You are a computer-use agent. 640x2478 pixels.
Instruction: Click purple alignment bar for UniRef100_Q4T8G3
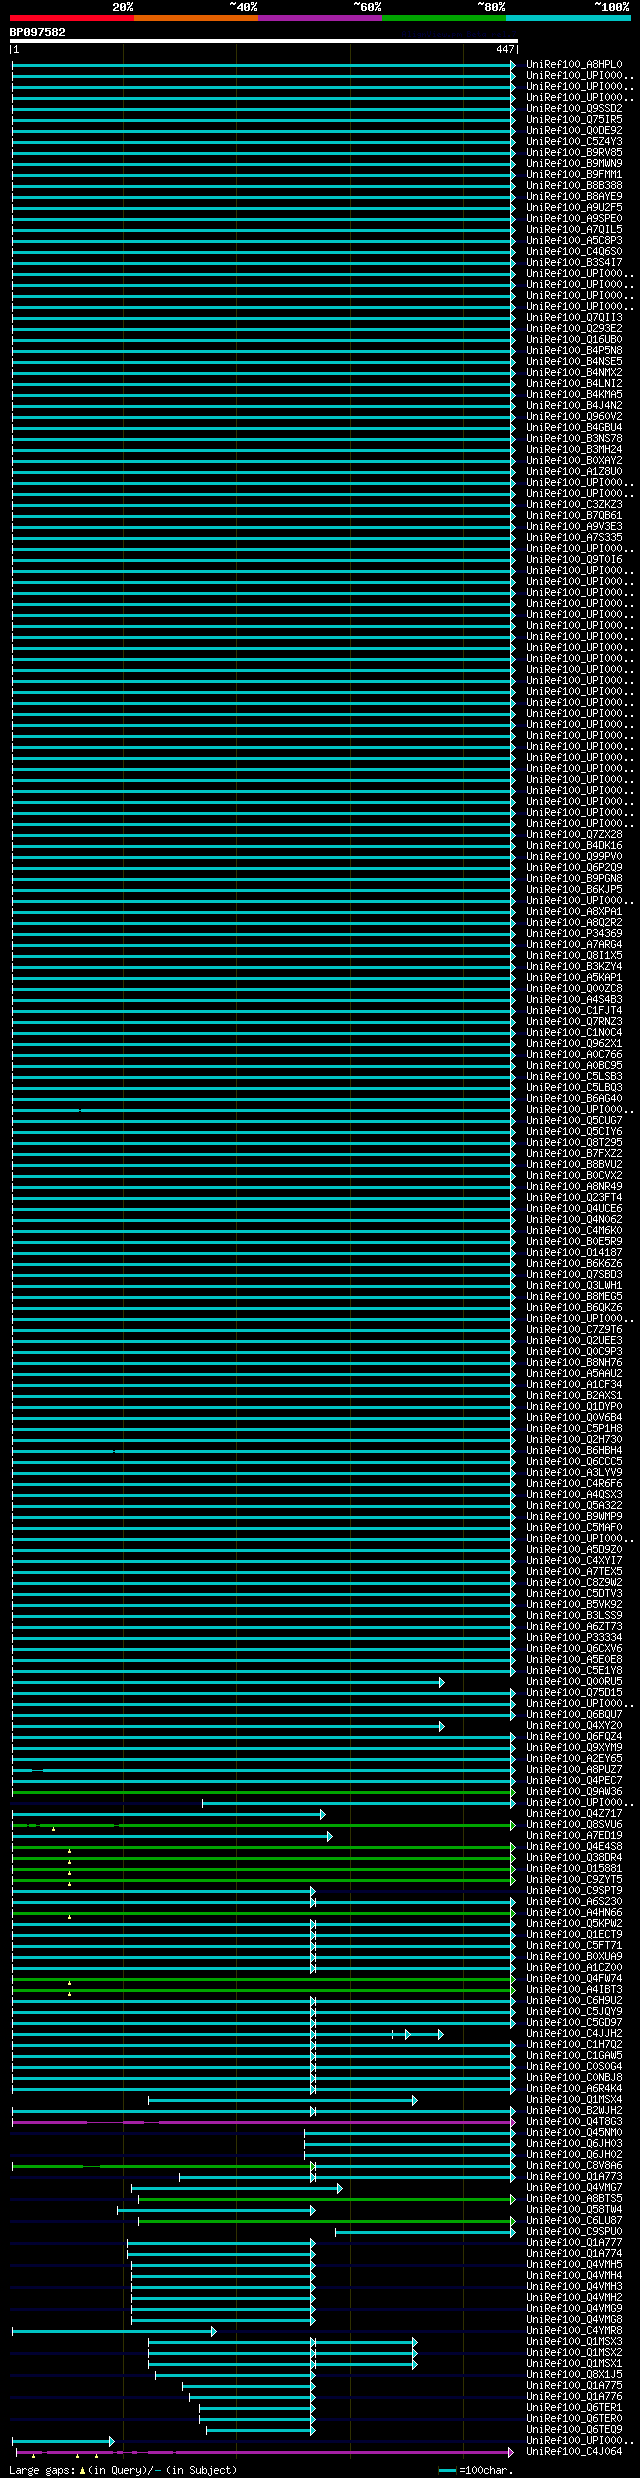coord(263,2122)
